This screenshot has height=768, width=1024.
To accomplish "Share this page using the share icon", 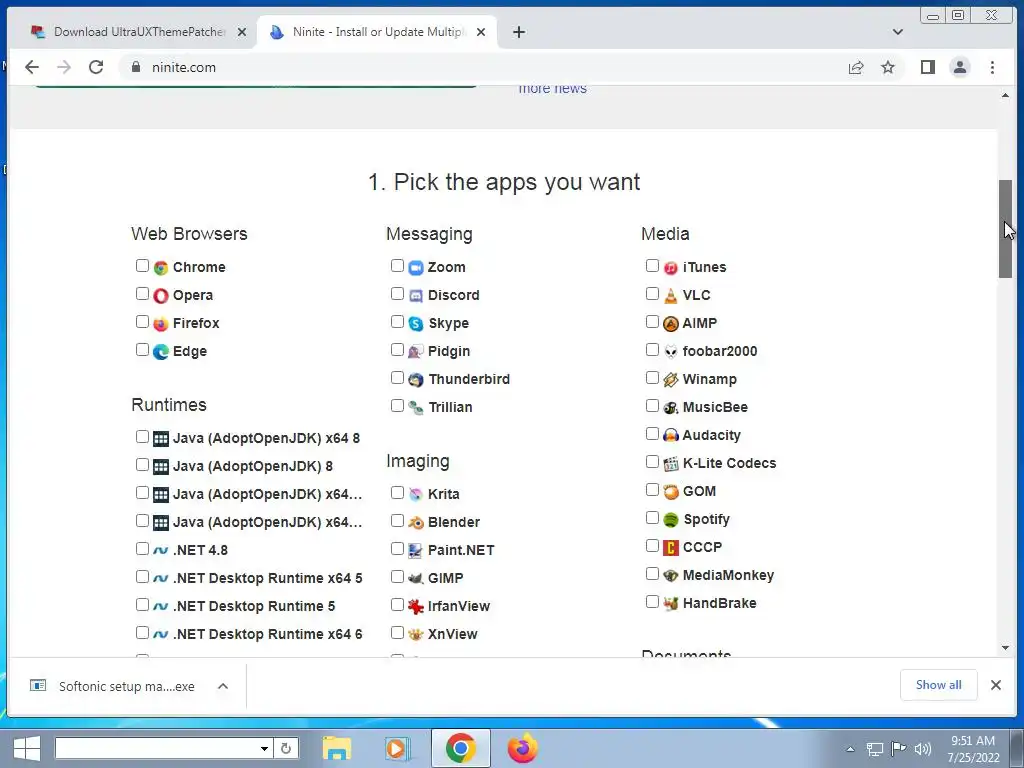I will (856, 67).
